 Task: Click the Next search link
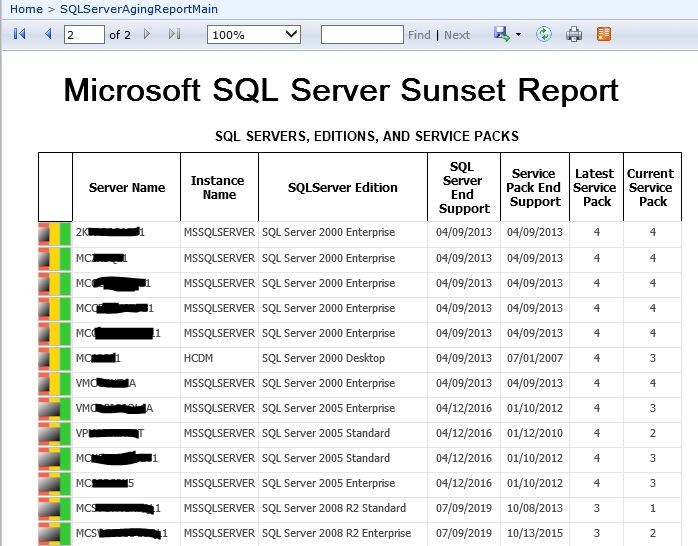point(457,35)
